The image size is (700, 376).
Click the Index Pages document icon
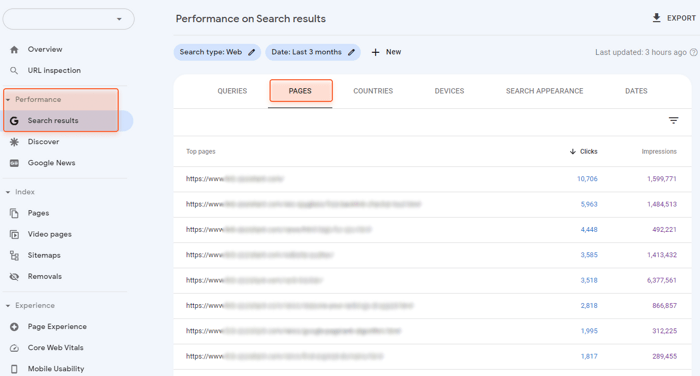pyautogui.click(x=14, y=213)
